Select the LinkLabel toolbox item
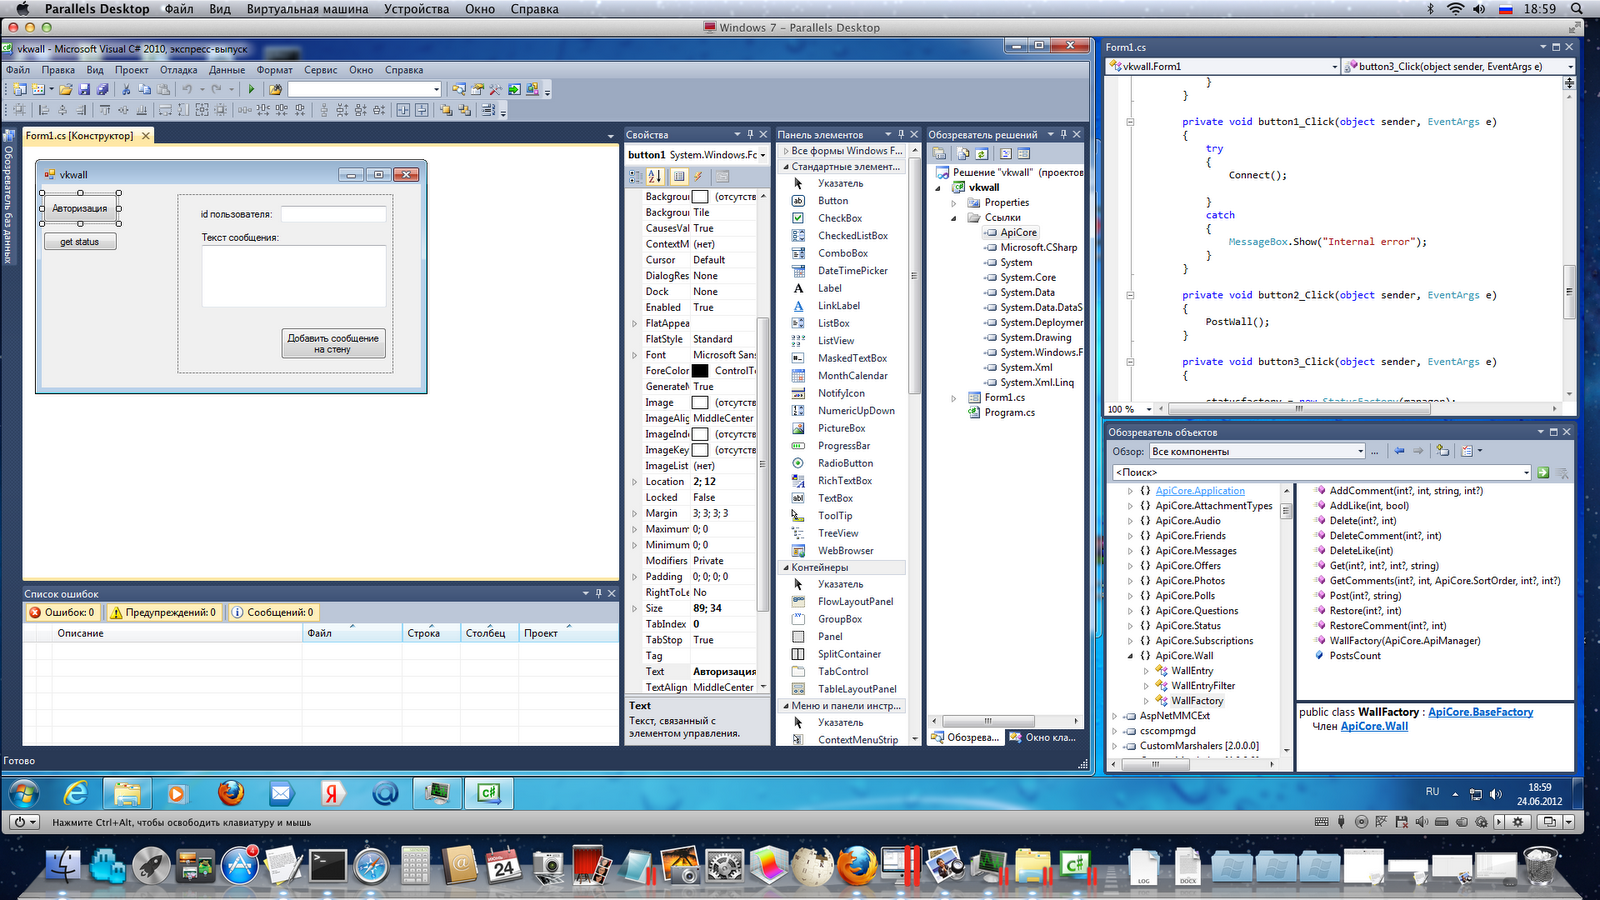1600x900 pixels. (838, 306)
